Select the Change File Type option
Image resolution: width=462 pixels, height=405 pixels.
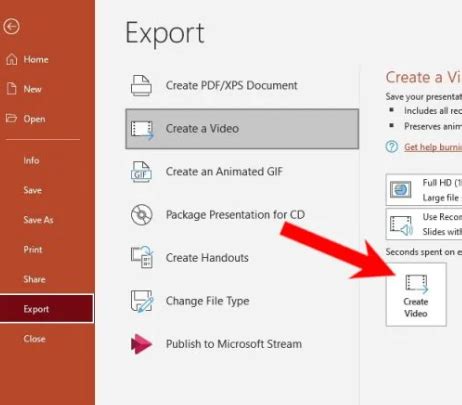(x=242, y=301)
